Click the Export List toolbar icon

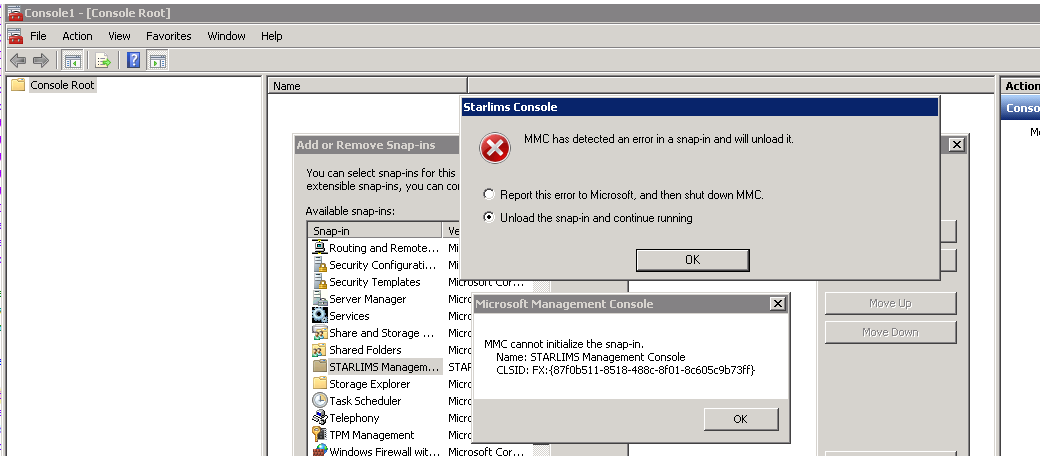click(103, 61)
